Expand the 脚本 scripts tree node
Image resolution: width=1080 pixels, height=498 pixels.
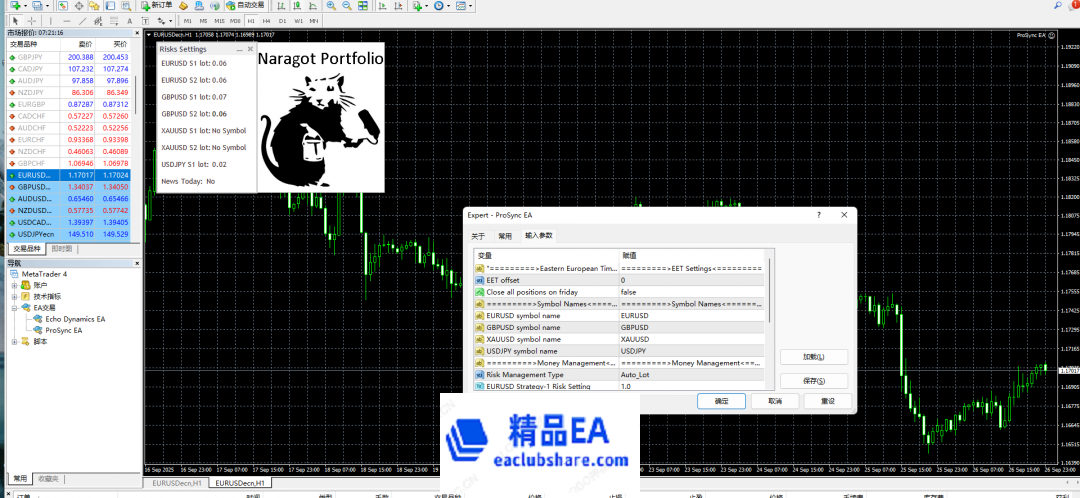[14, 341]
